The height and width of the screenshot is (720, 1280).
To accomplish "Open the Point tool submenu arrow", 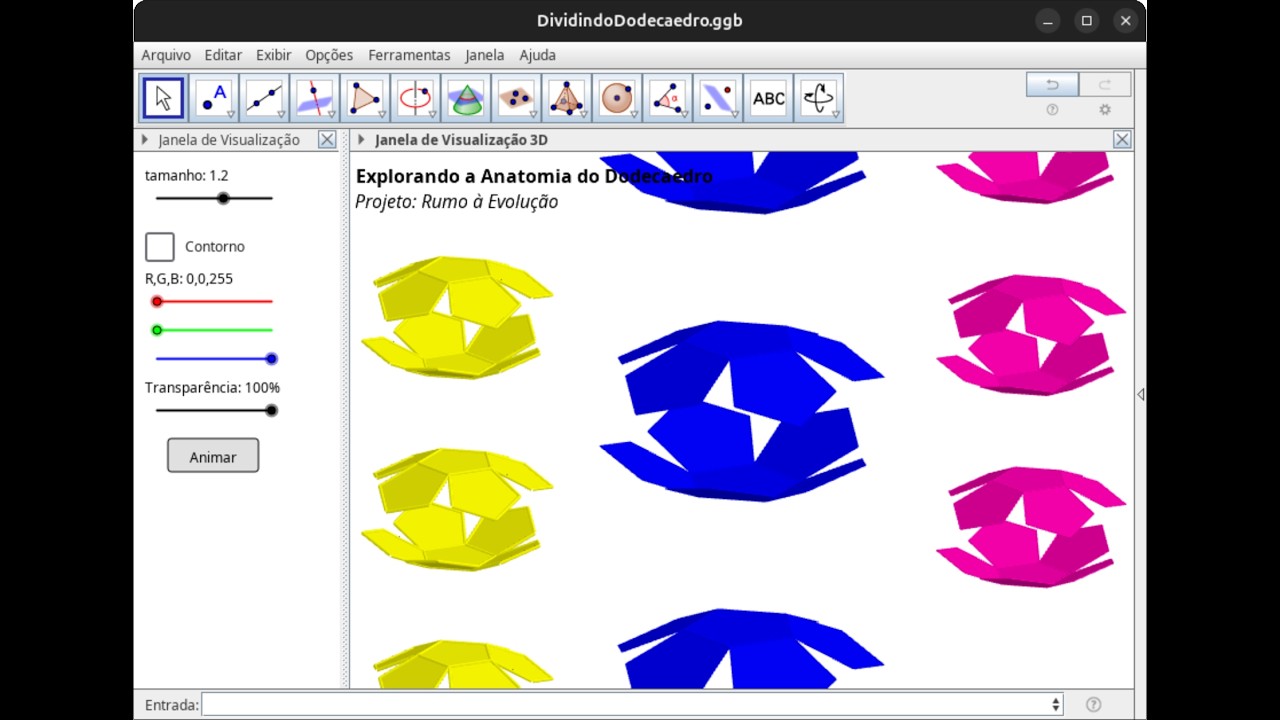I will coord(231,115).
